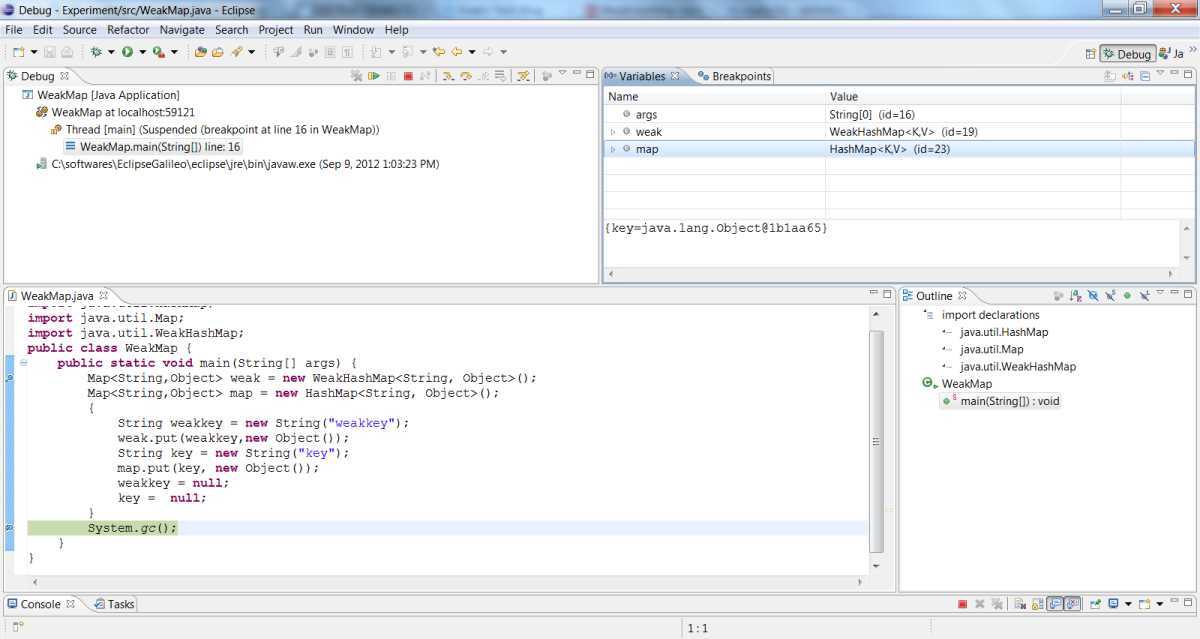Click the green Run toolbar icon
This screenshot has height=639, width=1200.
point(127,52)
